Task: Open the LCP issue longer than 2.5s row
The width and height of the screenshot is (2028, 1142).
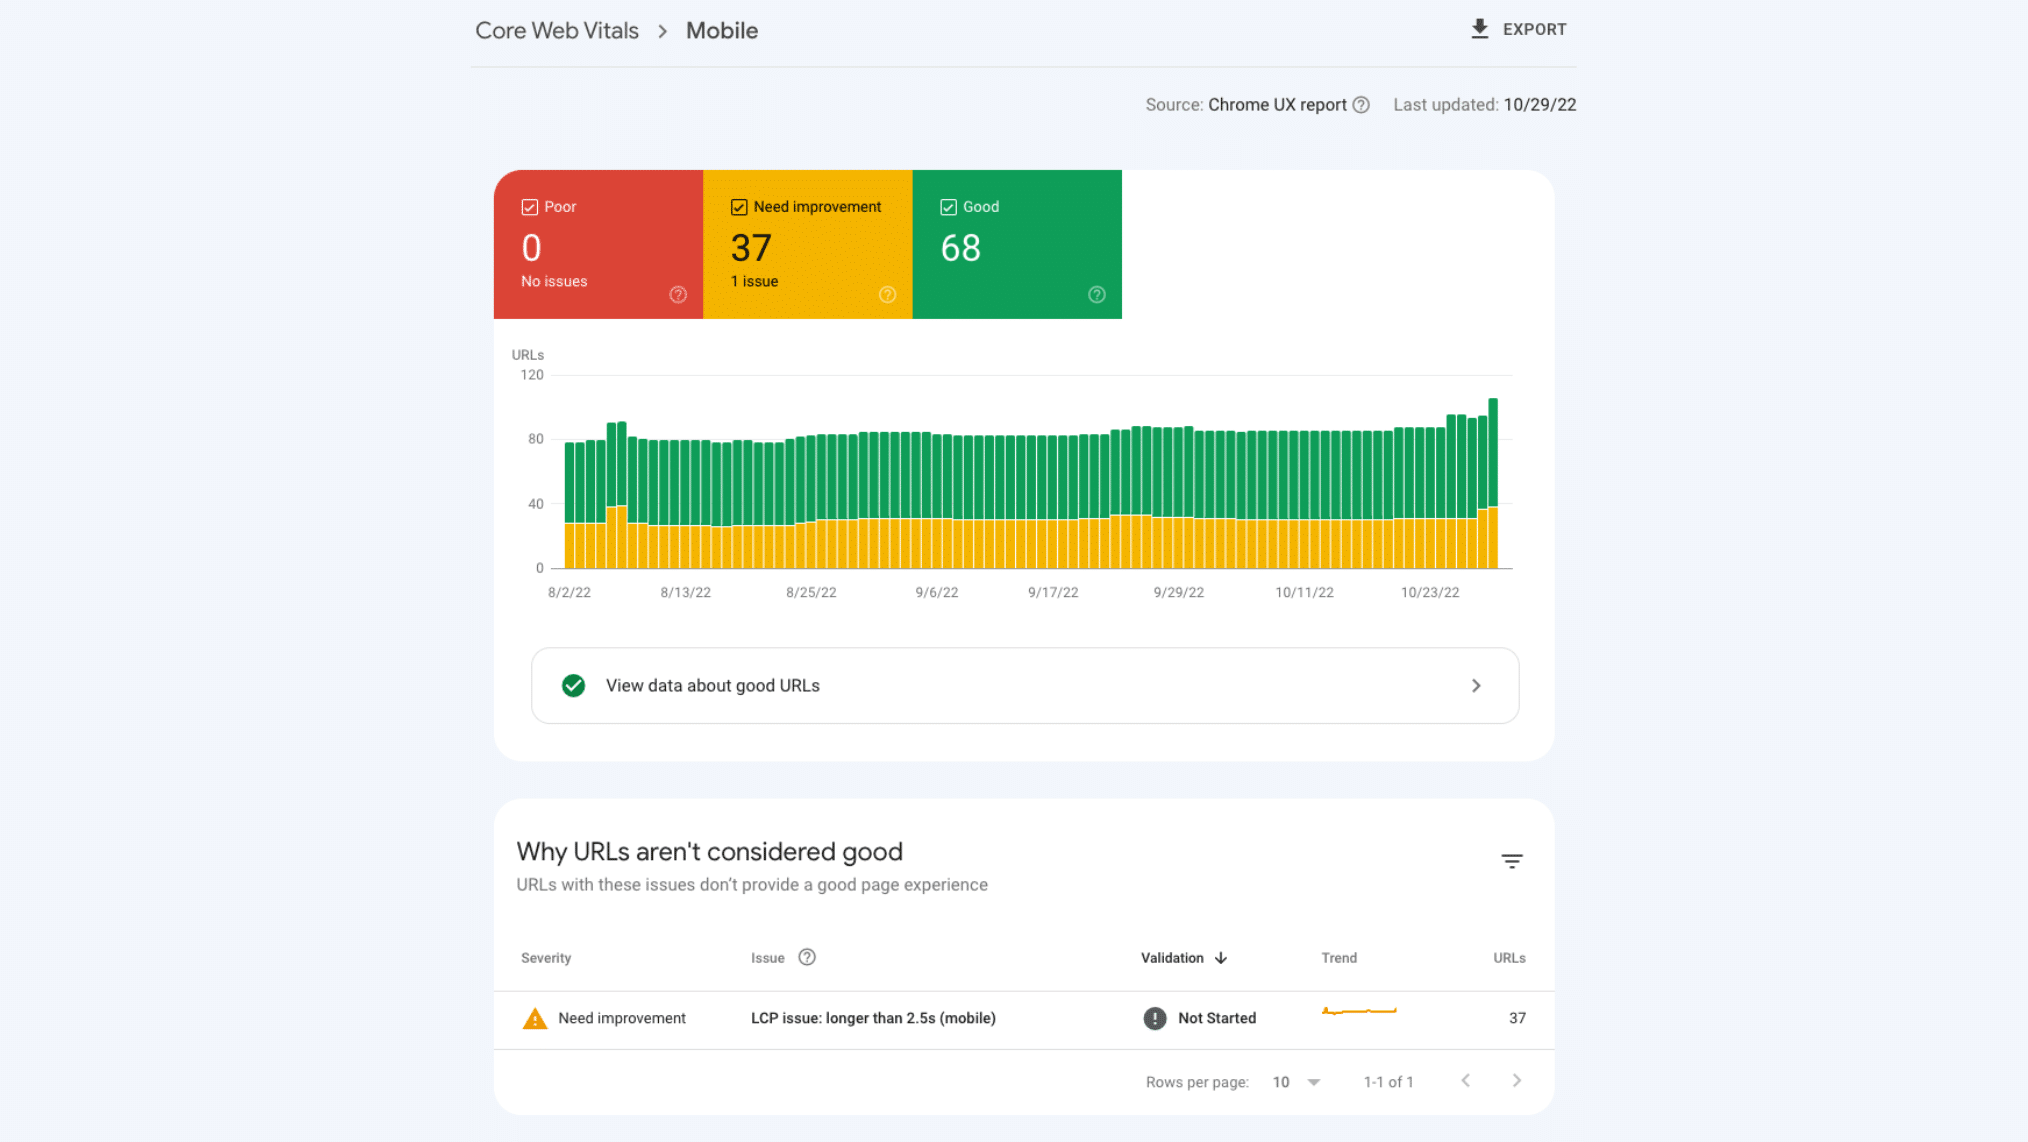Action: 1024,1019
